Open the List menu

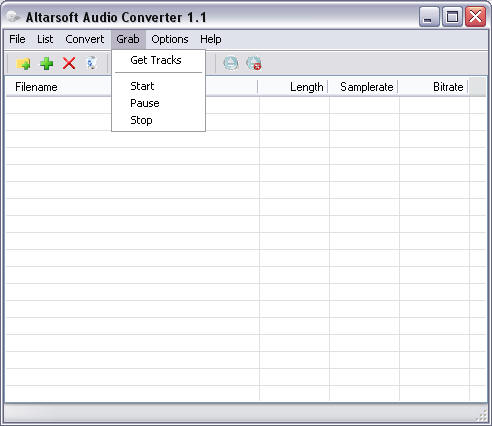coord(45,39)
